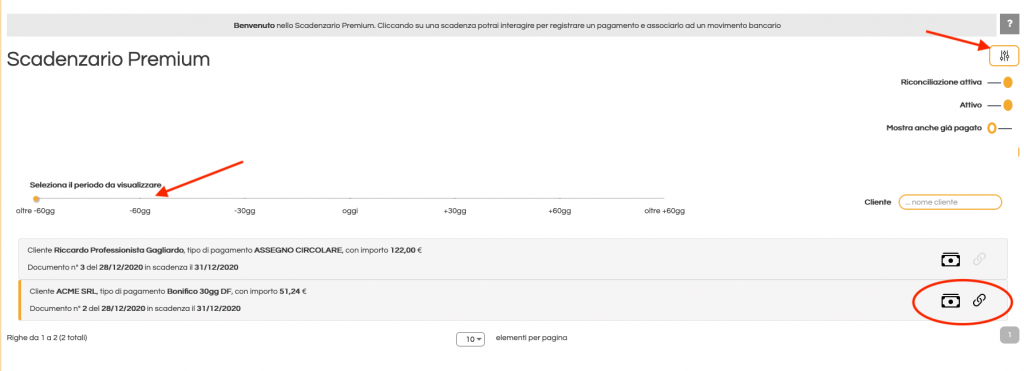Image resolution: width=1024 pixels, height=371 pixels.
Task: Open the elementi per pagina dropdown
Action: click(470, 339)
